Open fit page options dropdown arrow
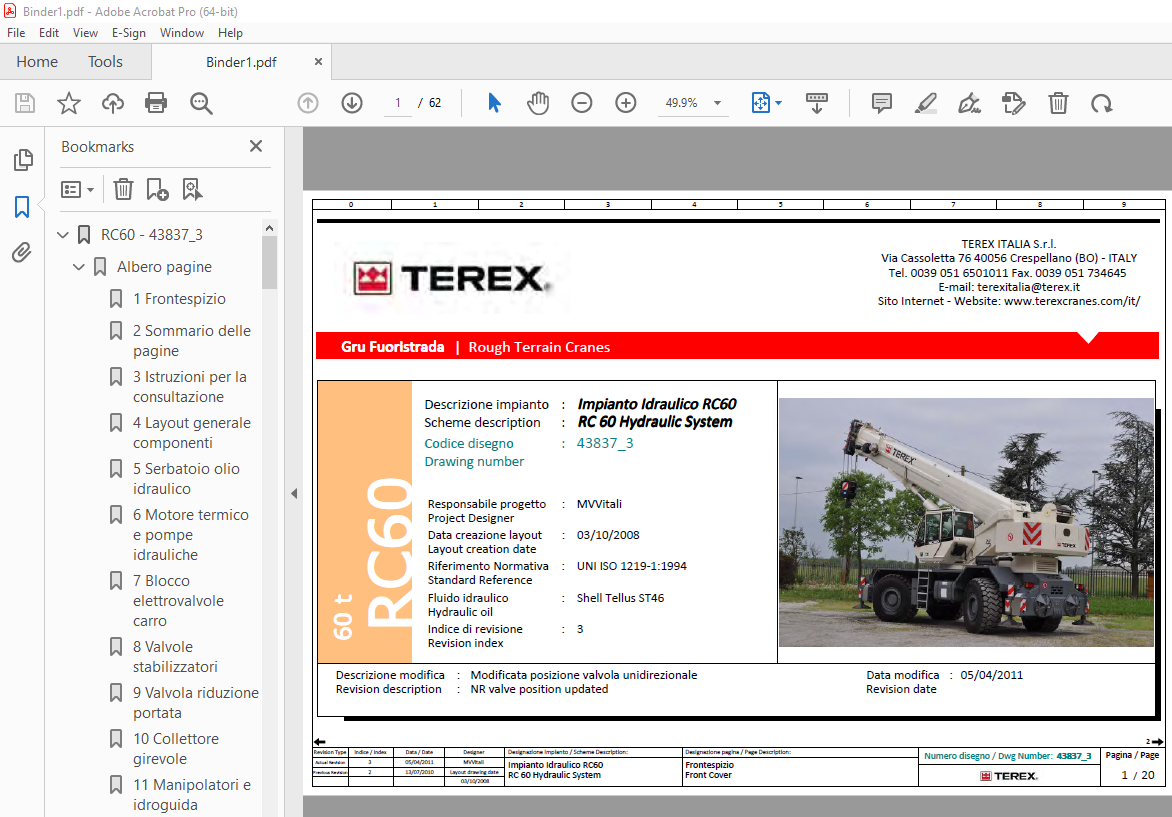Viewport: 1172px width, 817px height. 778,103
